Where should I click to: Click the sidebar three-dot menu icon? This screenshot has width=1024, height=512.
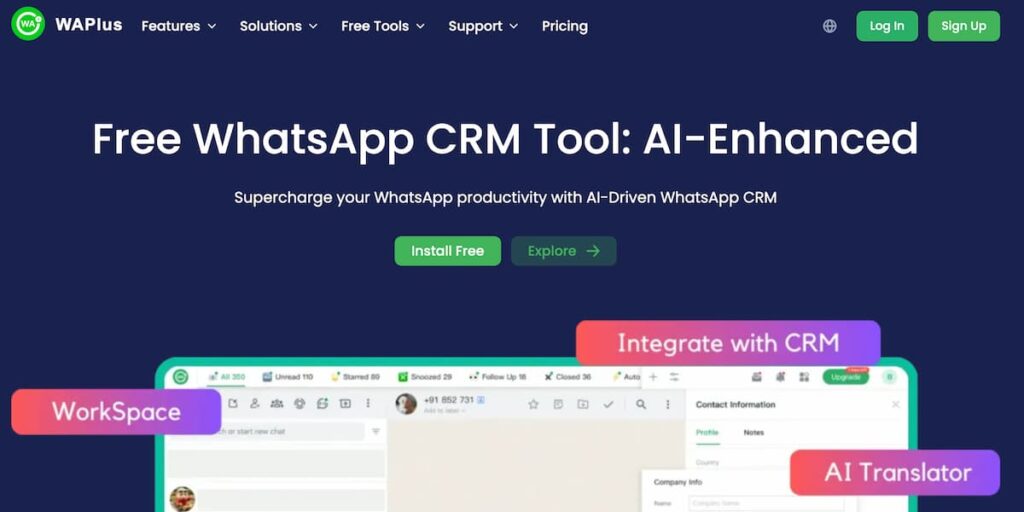pos(368,404)
